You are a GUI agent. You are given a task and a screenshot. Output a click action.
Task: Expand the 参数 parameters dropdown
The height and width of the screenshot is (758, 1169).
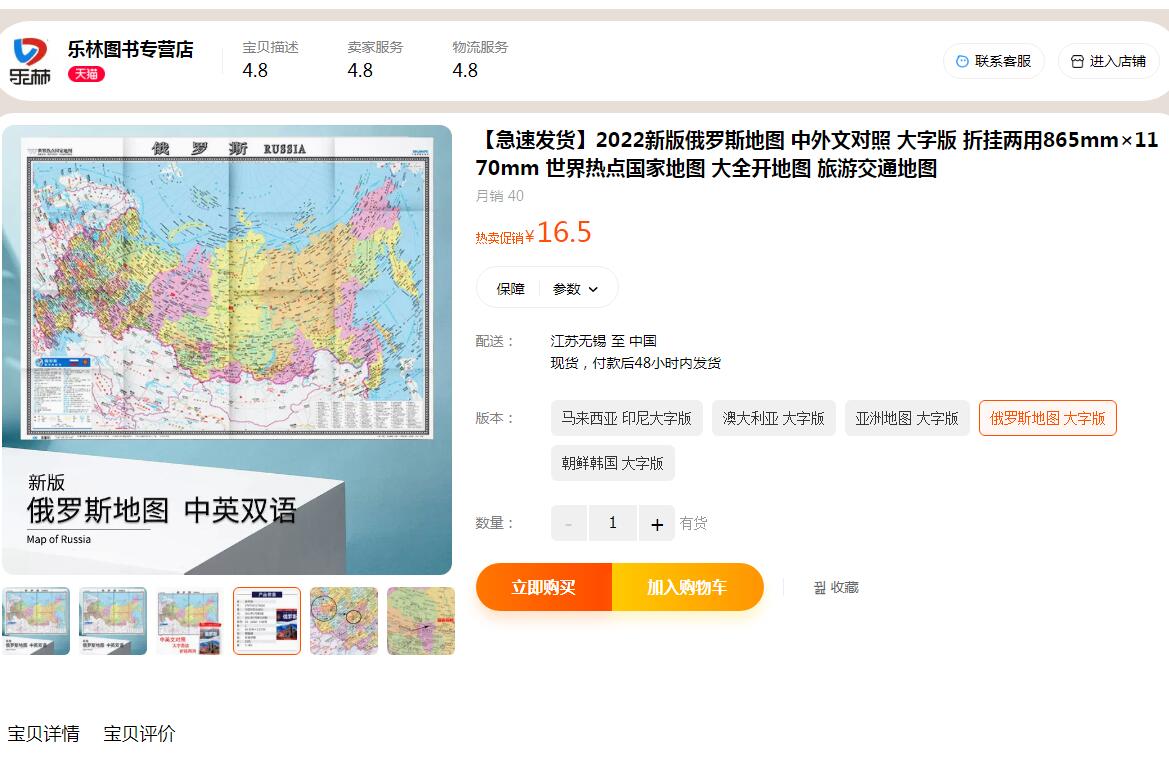point(576,289)
